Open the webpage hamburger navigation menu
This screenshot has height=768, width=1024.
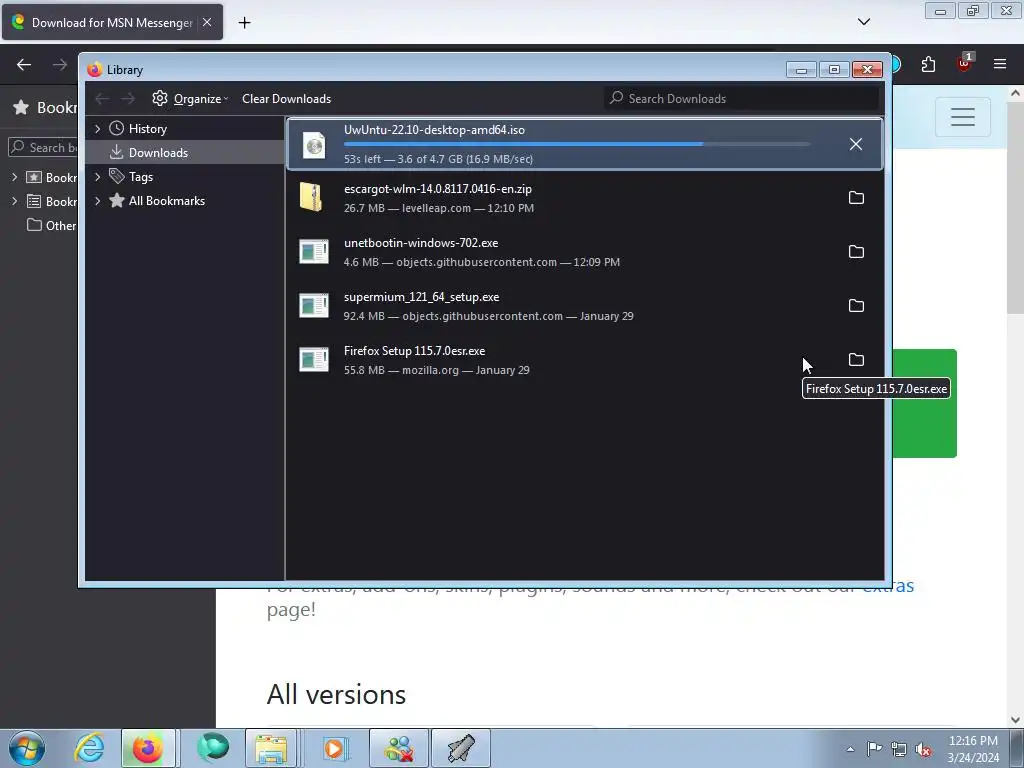(963, 117)
